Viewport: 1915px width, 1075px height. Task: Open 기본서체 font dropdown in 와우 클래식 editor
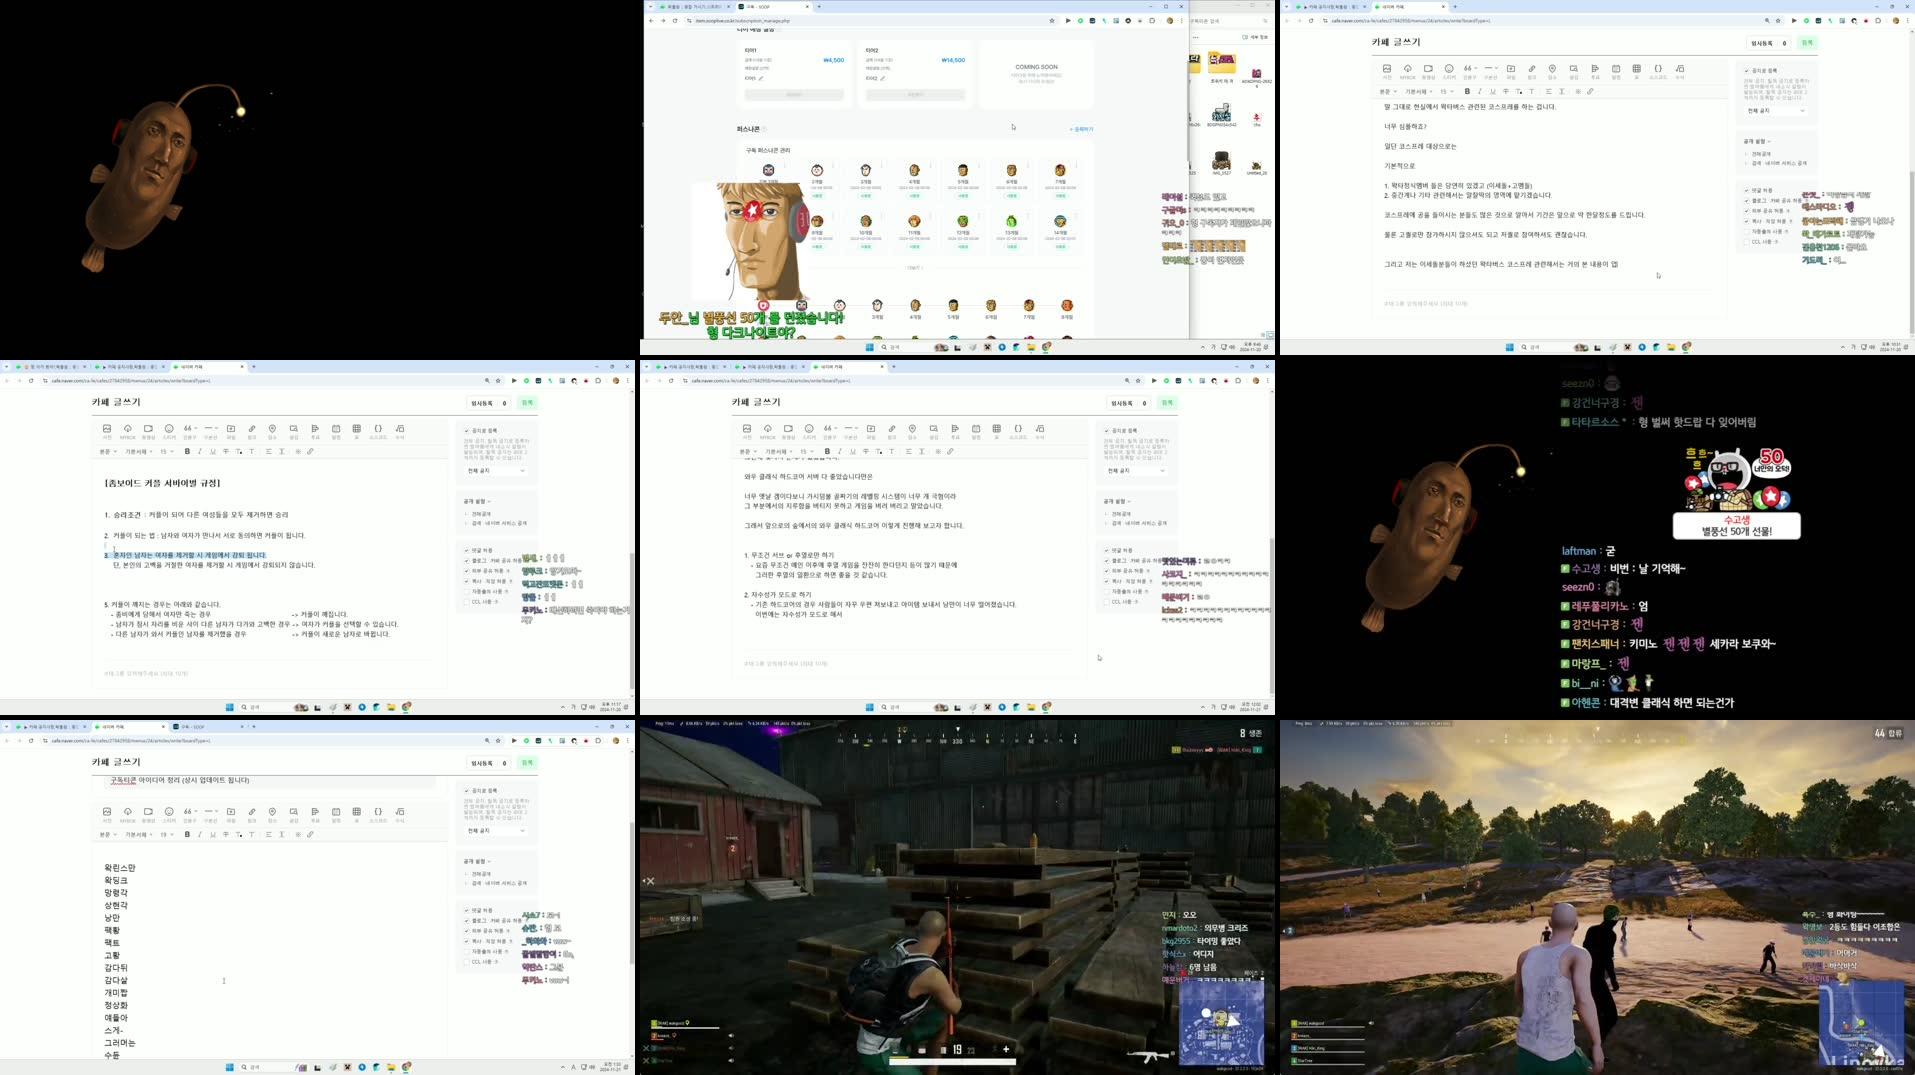pyautogui.click(x=781, y=451)
